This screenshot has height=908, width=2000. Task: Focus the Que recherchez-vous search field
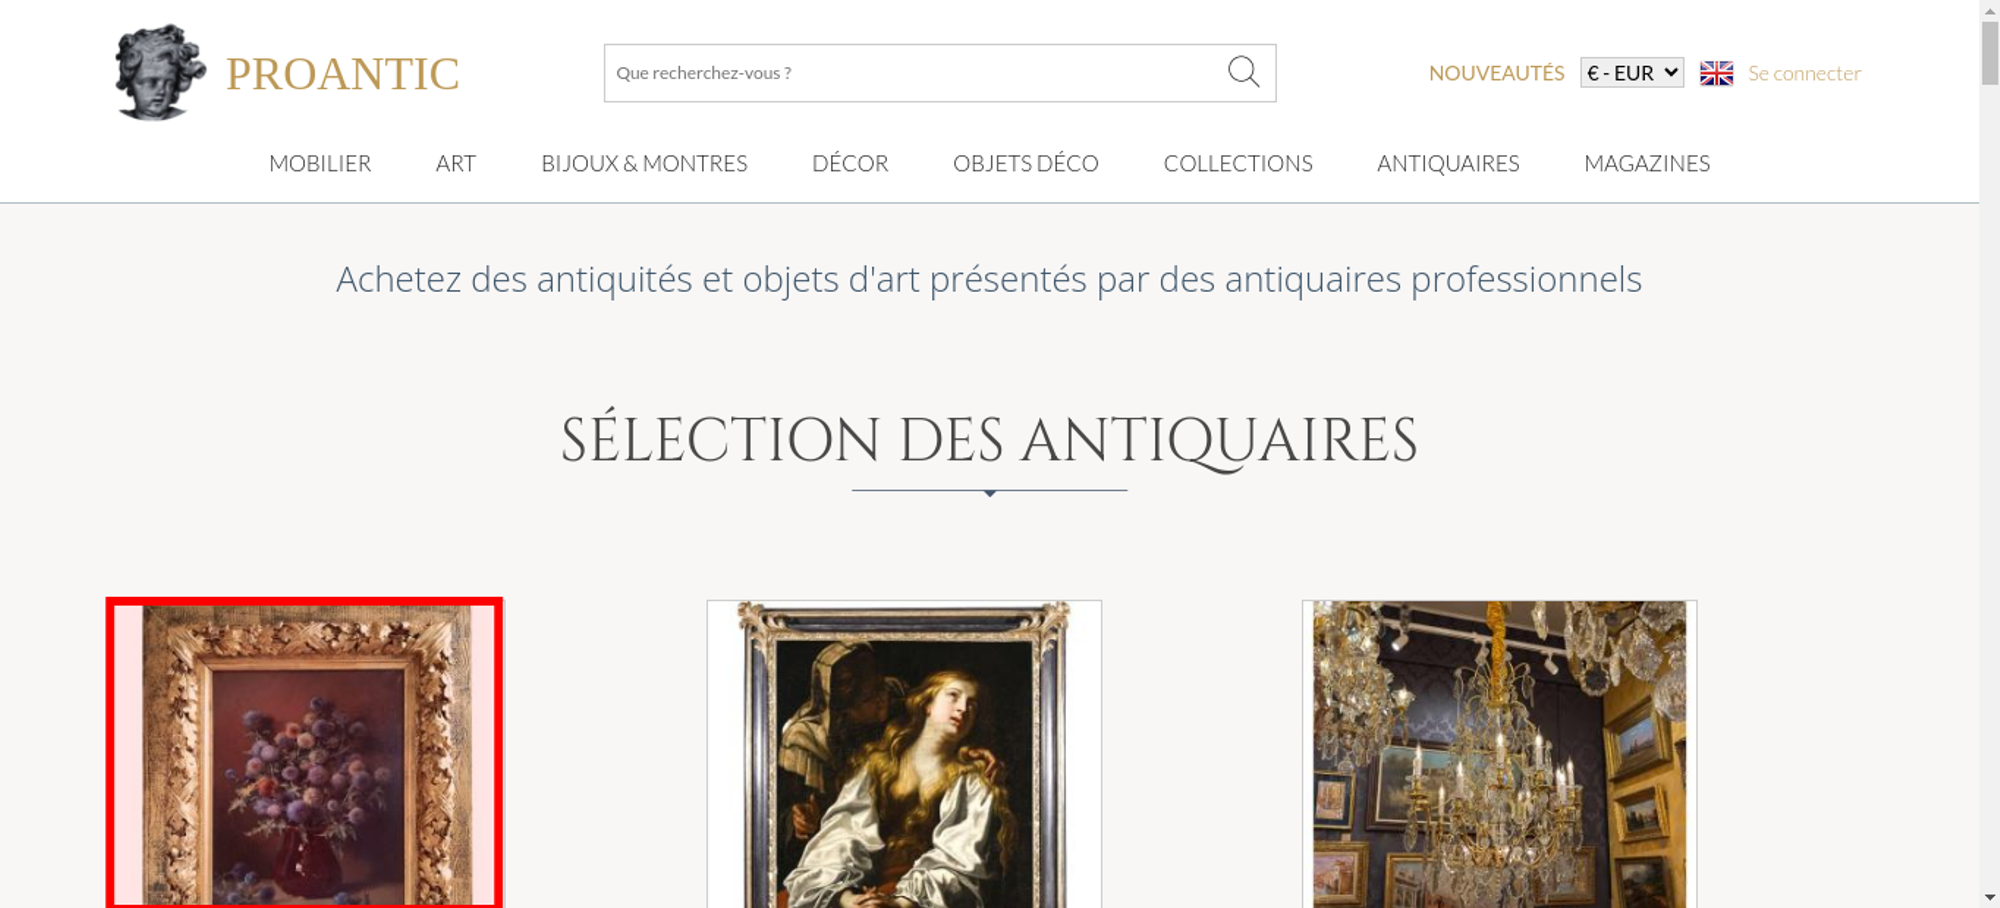tap(915, 73)
